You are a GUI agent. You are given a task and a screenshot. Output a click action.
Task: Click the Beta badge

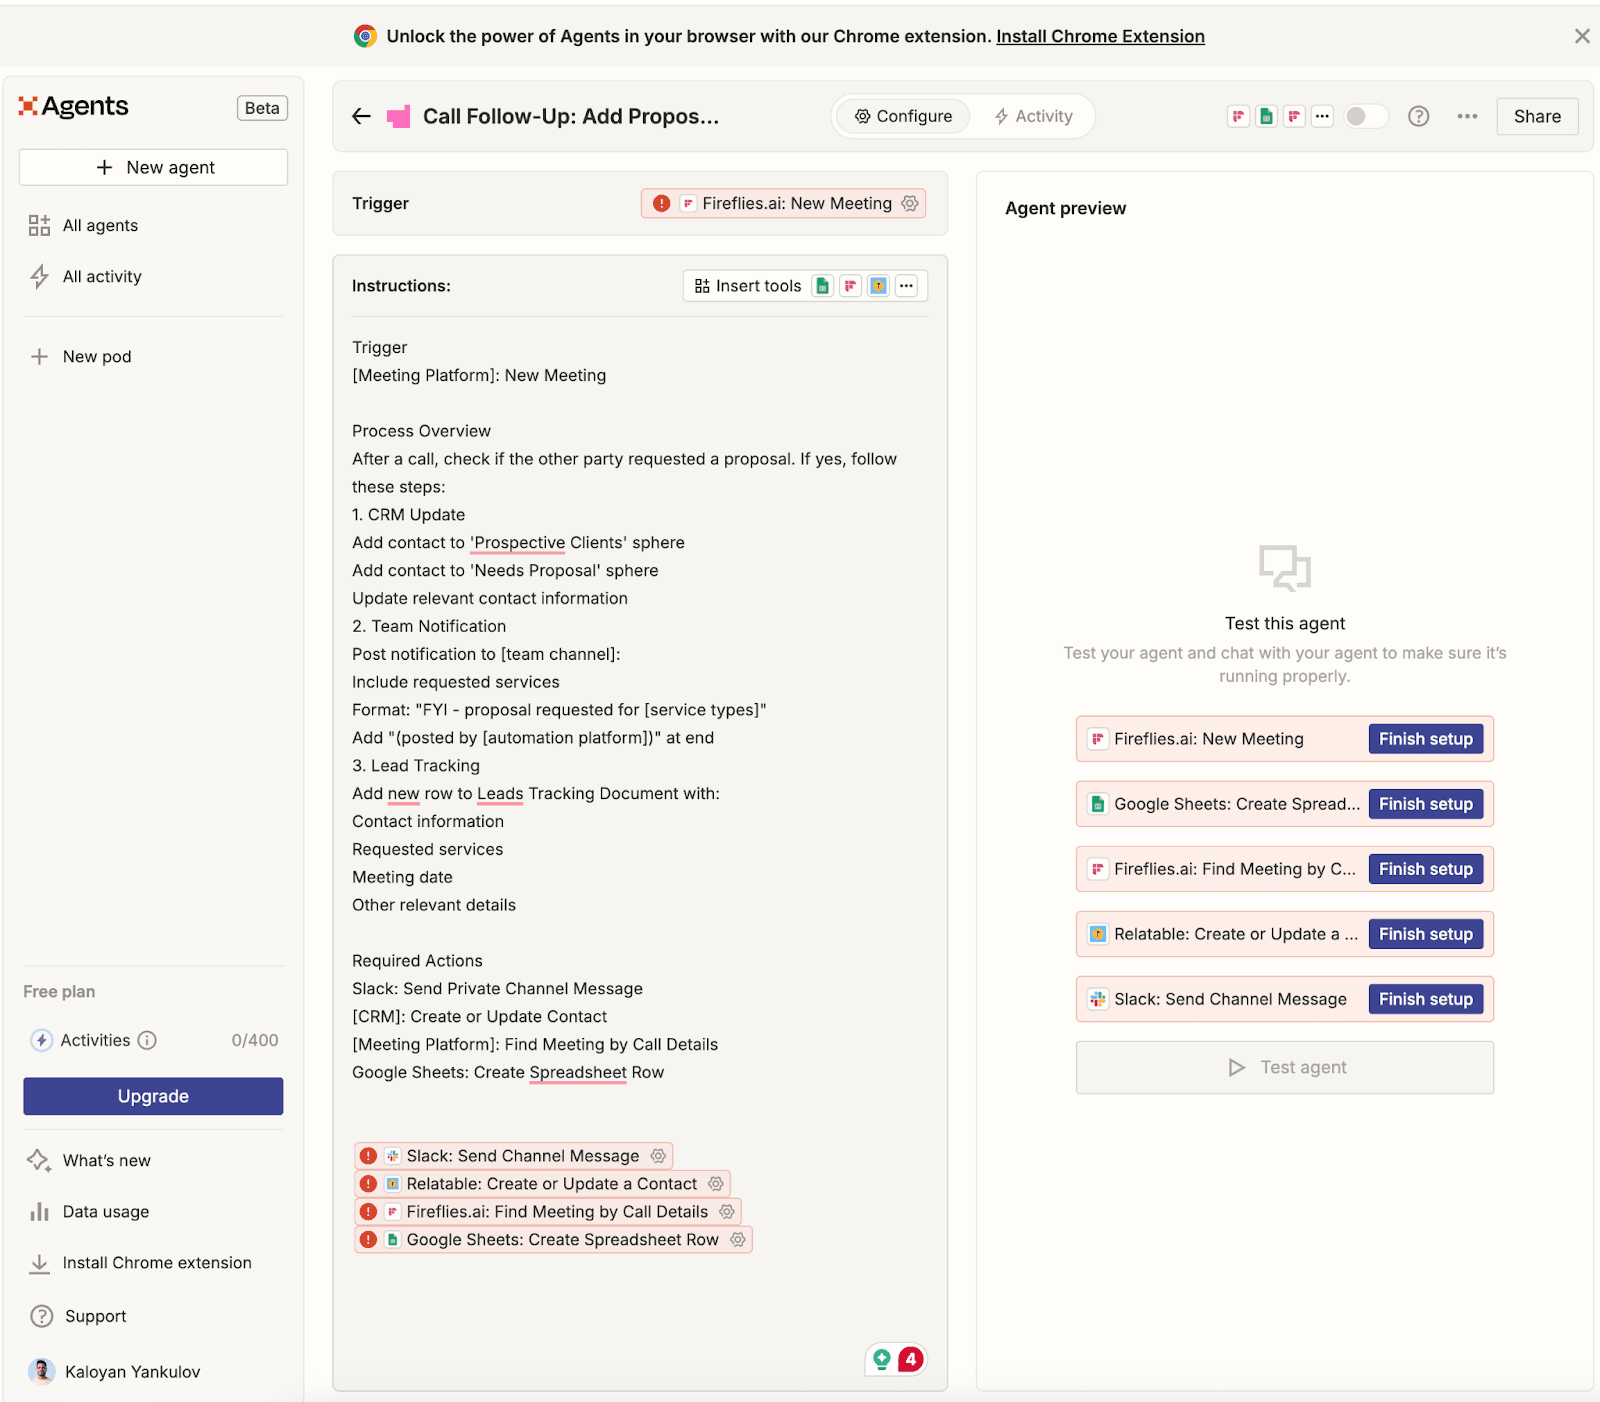[262, 108]
